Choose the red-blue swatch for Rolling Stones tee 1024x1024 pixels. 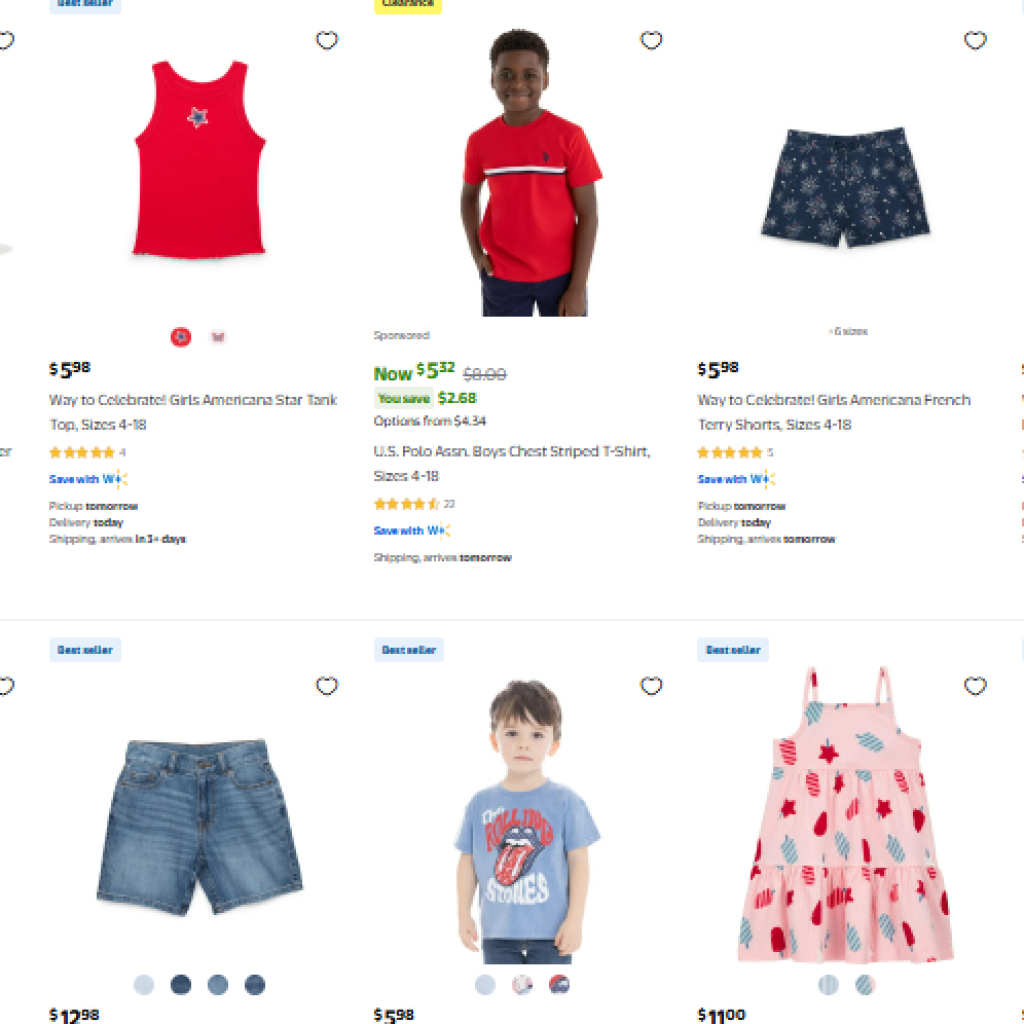559,984
